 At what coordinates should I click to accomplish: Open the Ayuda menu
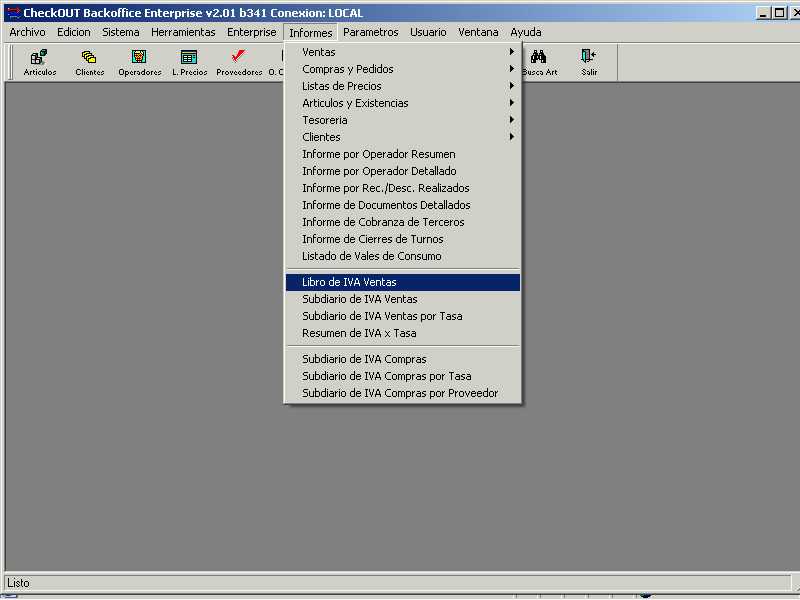526,32
